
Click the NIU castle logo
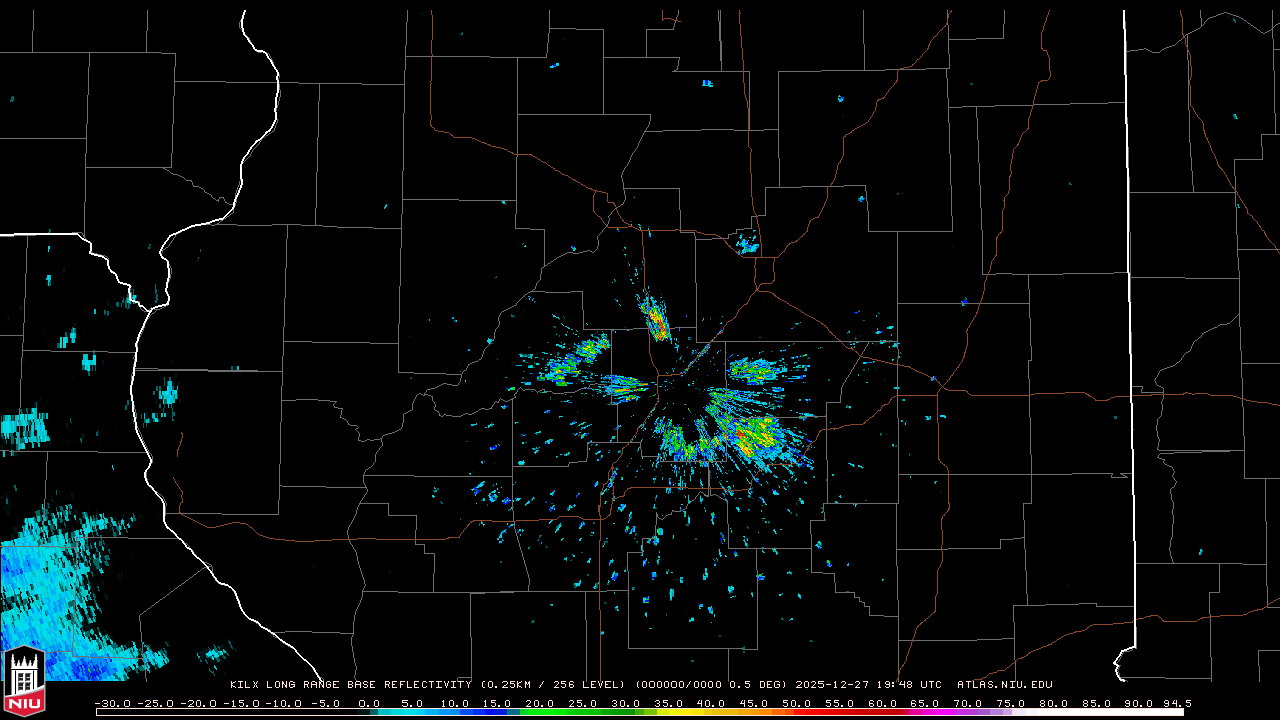(x=24, y=683)
